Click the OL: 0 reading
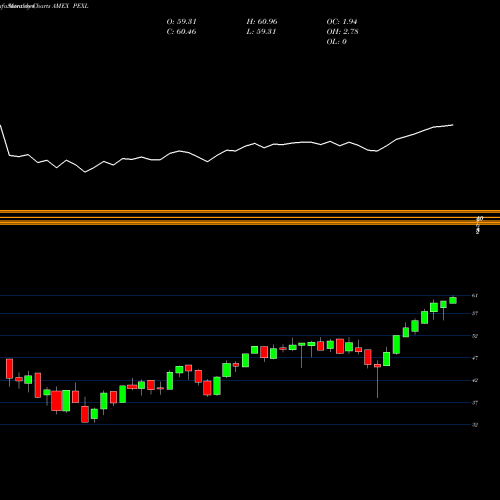The width and height of the screenshot is (500, 500). [x=336, y=42]
